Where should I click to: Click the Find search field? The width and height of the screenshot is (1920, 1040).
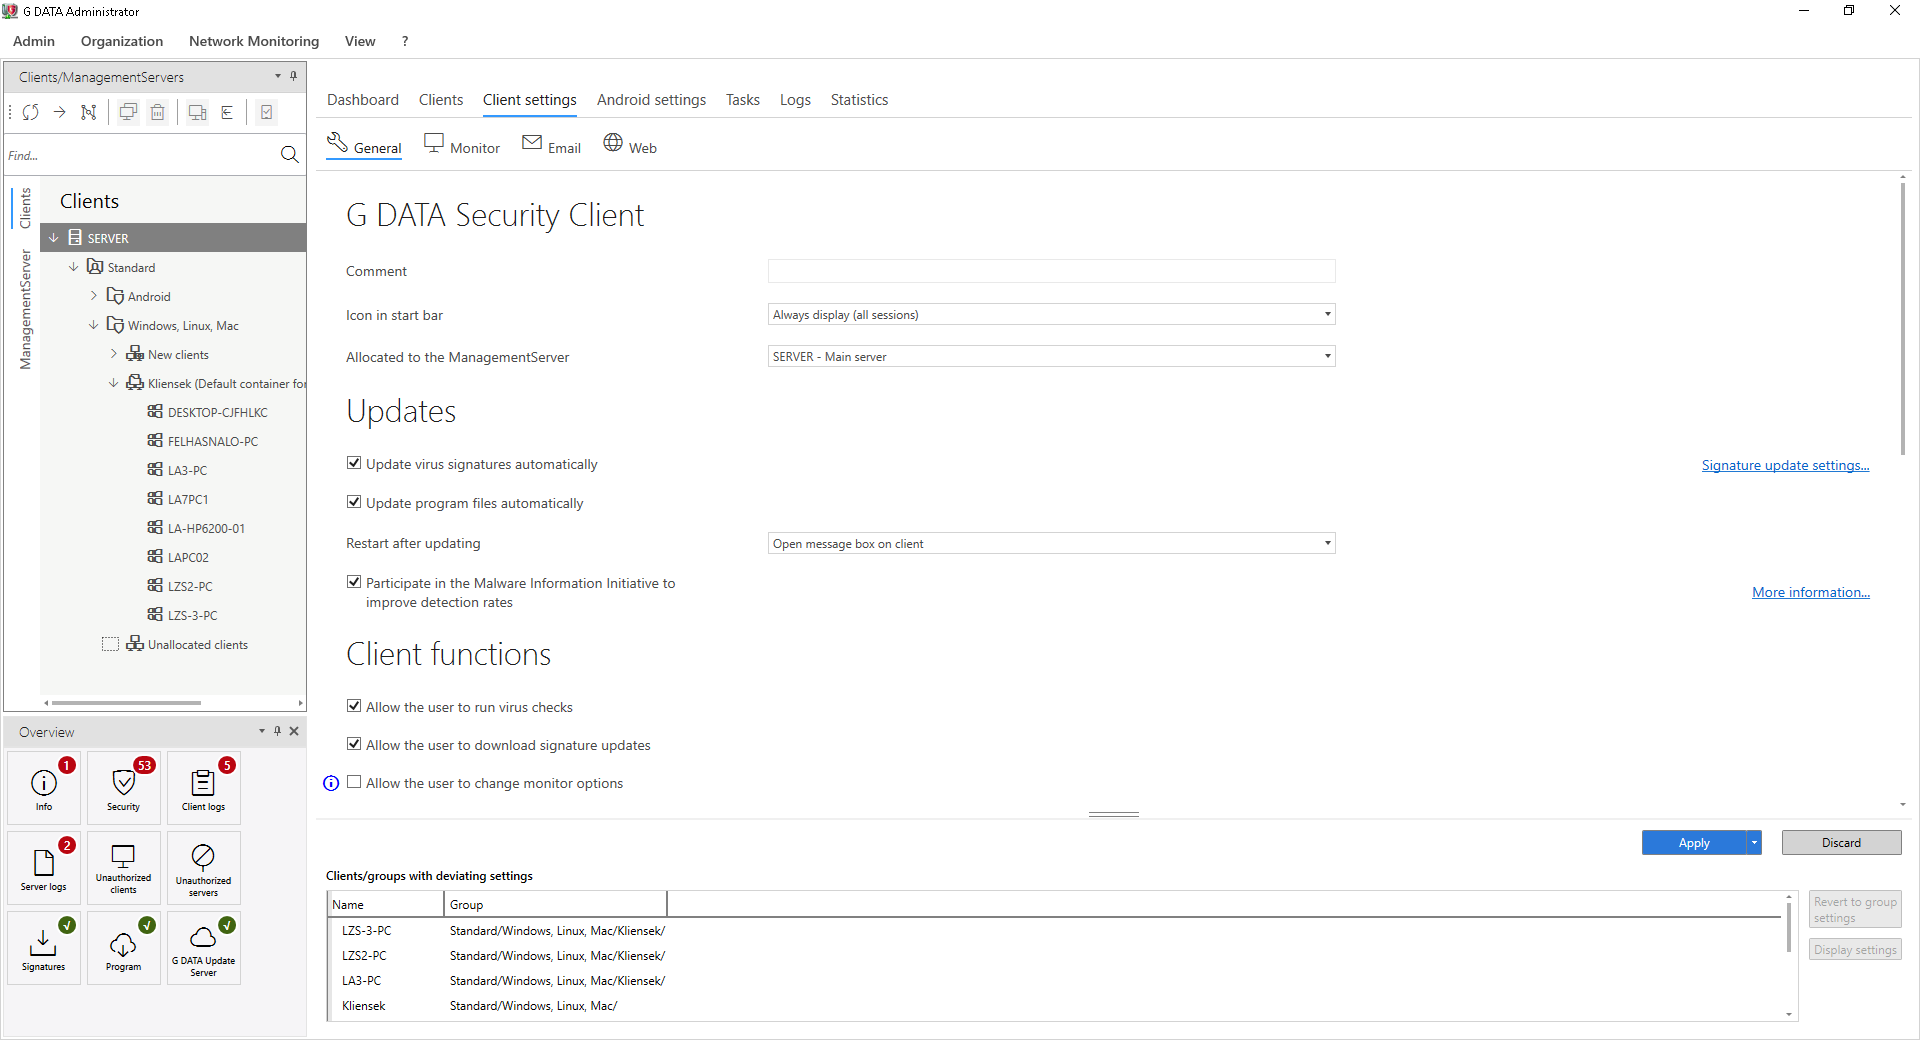[140, 155]
